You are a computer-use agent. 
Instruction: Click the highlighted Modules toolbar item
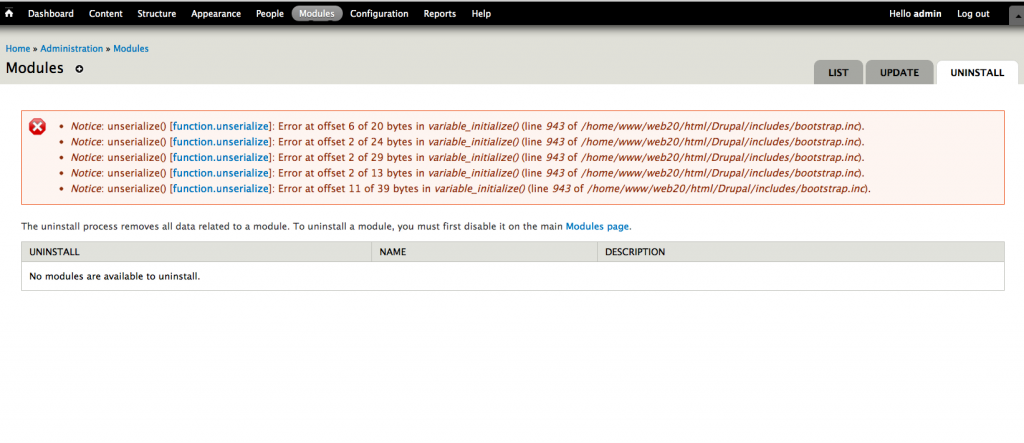click(x=317, y=14)
